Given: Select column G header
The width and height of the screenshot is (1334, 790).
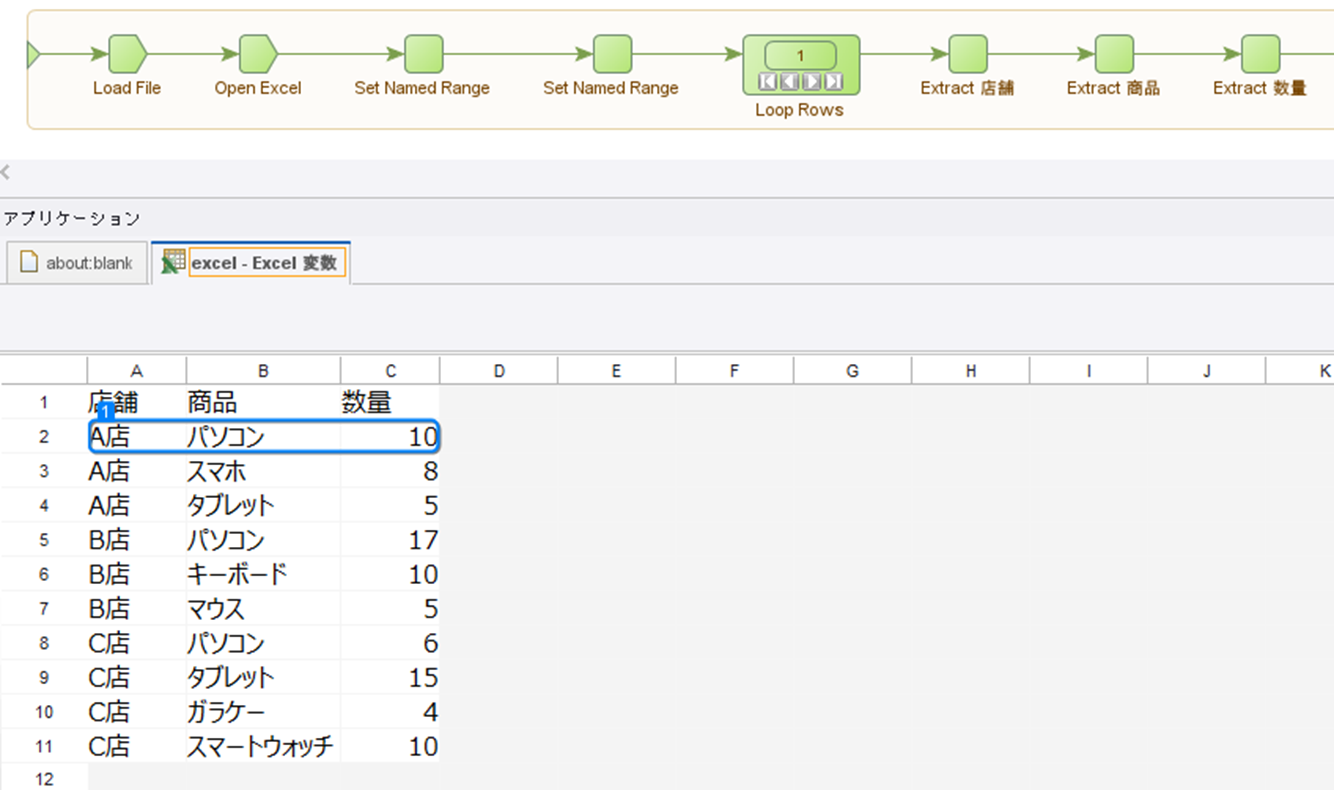Looking at the screenshot, I should [x=852, y=371].
